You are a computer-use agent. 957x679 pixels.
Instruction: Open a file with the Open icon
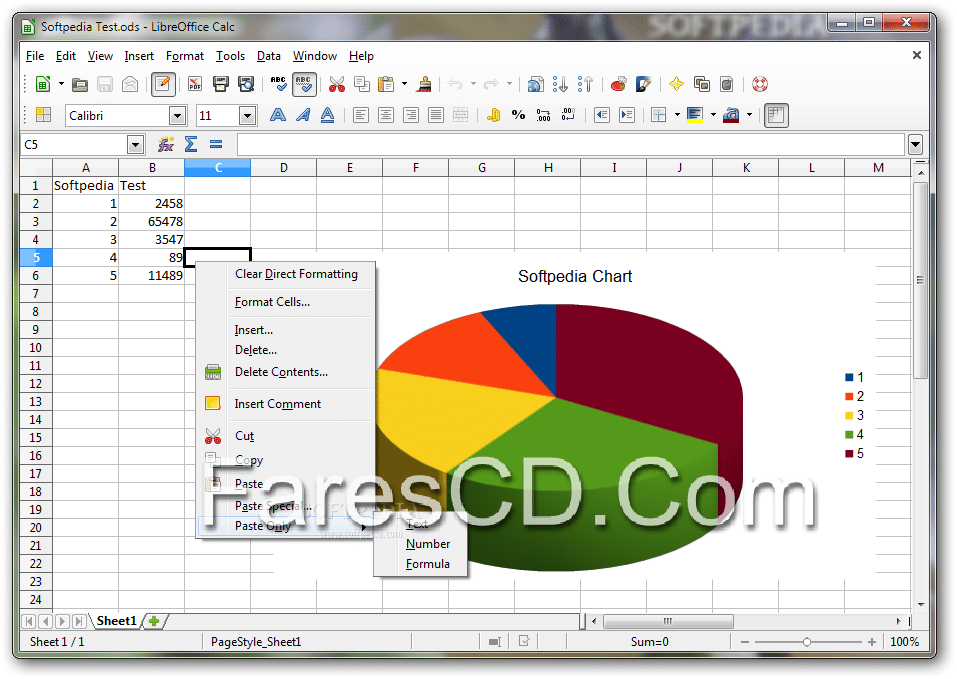[x=79, y=84]
